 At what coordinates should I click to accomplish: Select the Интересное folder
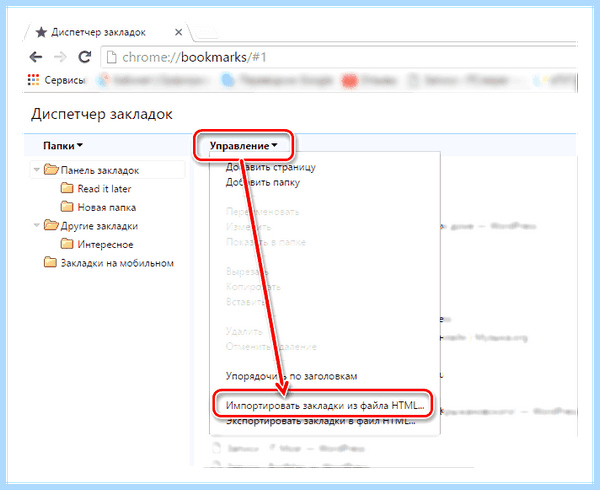[97, 244]
